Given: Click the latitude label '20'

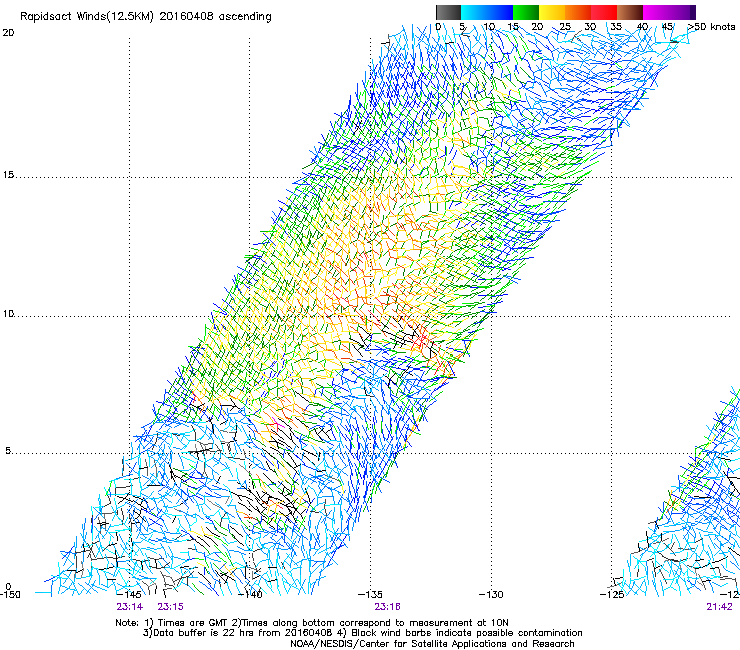Looking at the screenshot, I should (x=8, y=33).
